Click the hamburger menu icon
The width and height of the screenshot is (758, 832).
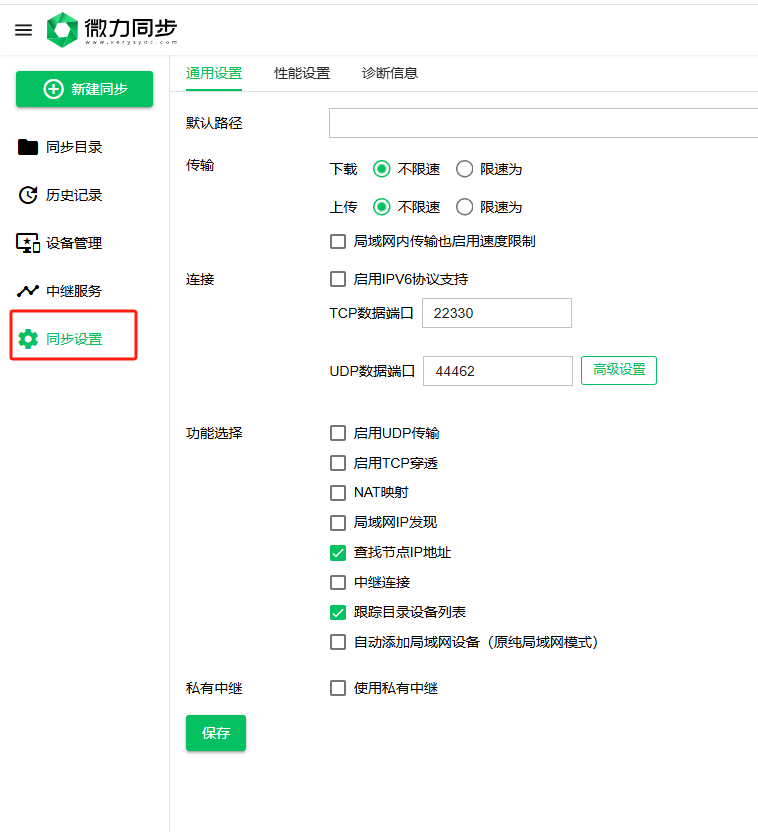point(23,30)
